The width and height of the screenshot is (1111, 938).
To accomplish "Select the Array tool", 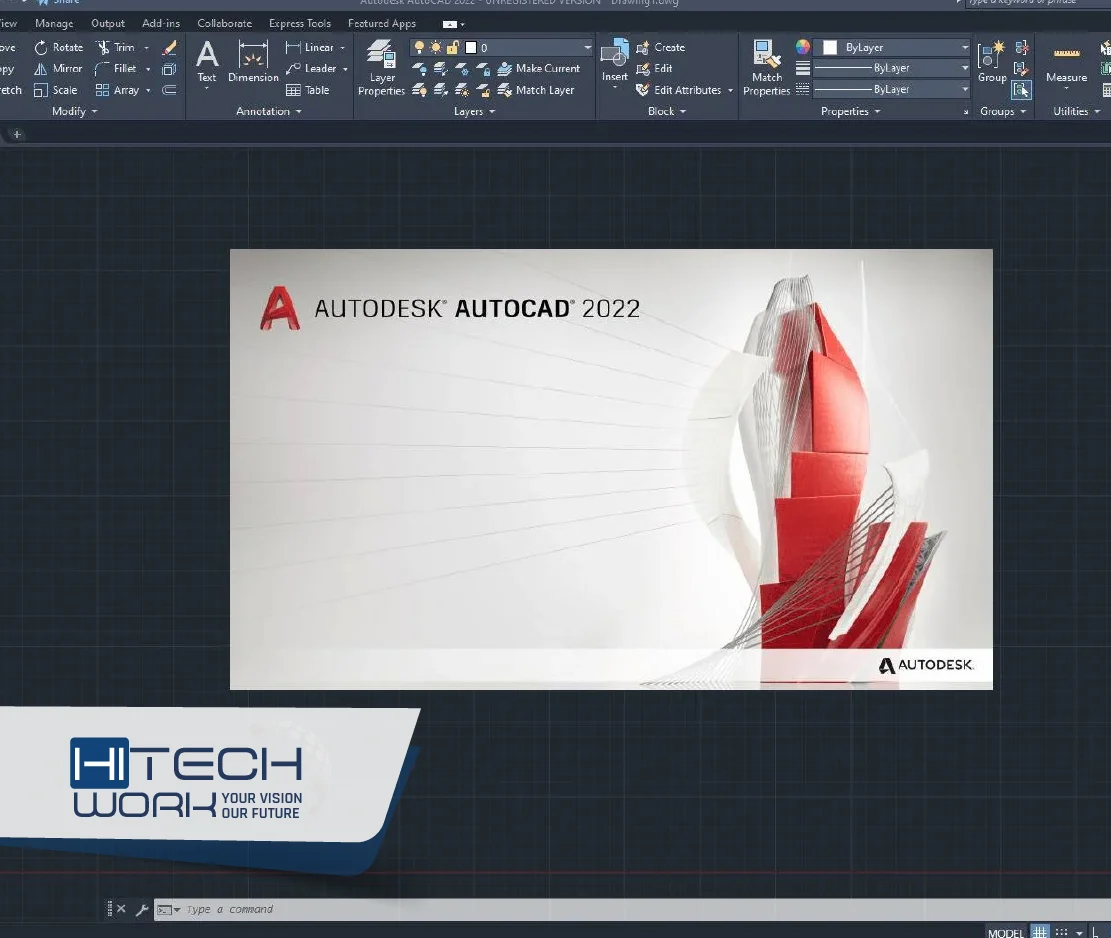I will coord(118,90).
